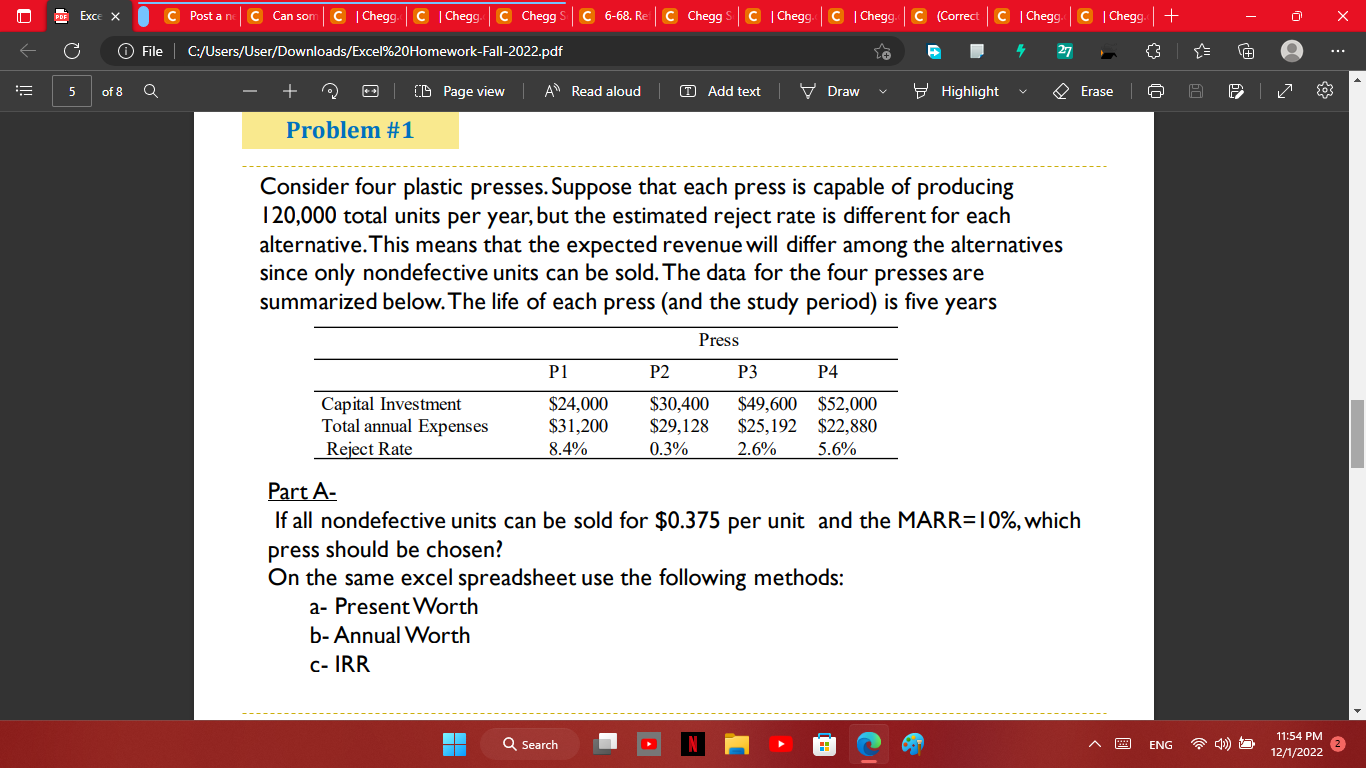Open the print dialog for the PDF

1156,91
